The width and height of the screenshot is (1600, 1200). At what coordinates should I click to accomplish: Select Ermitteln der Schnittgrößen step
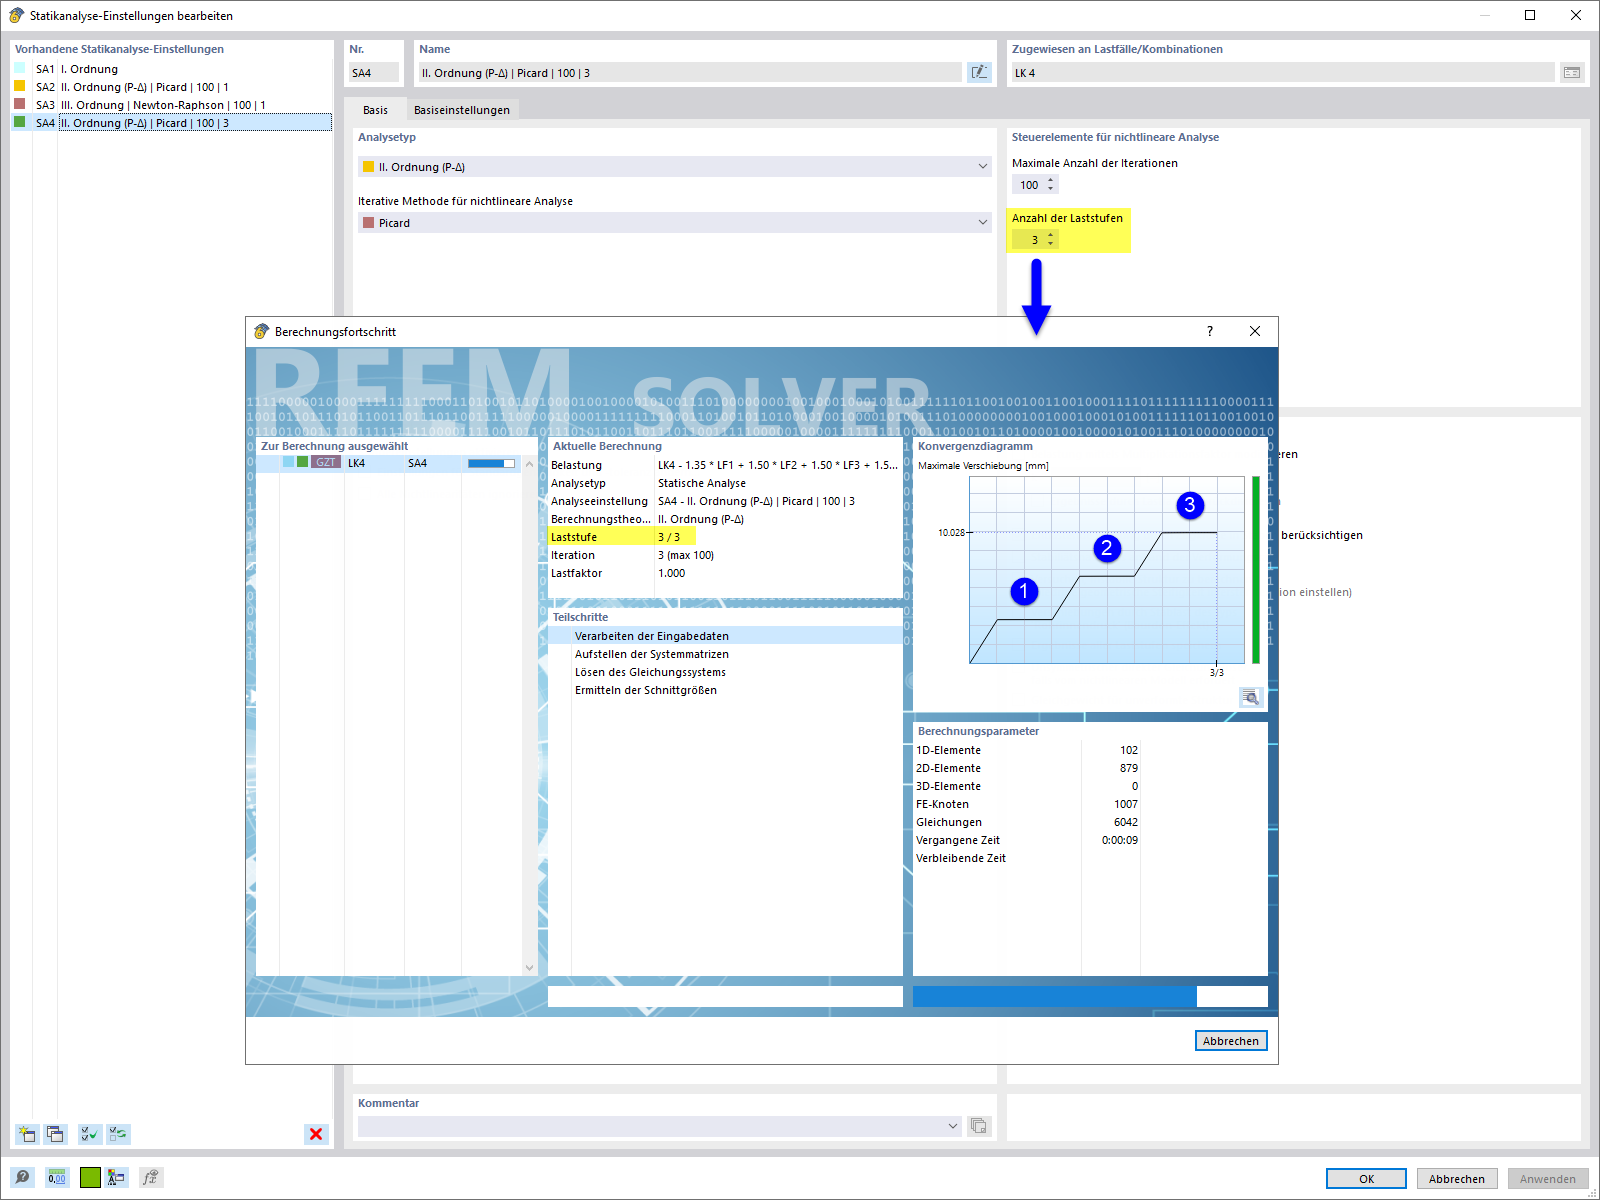(725, 690)
